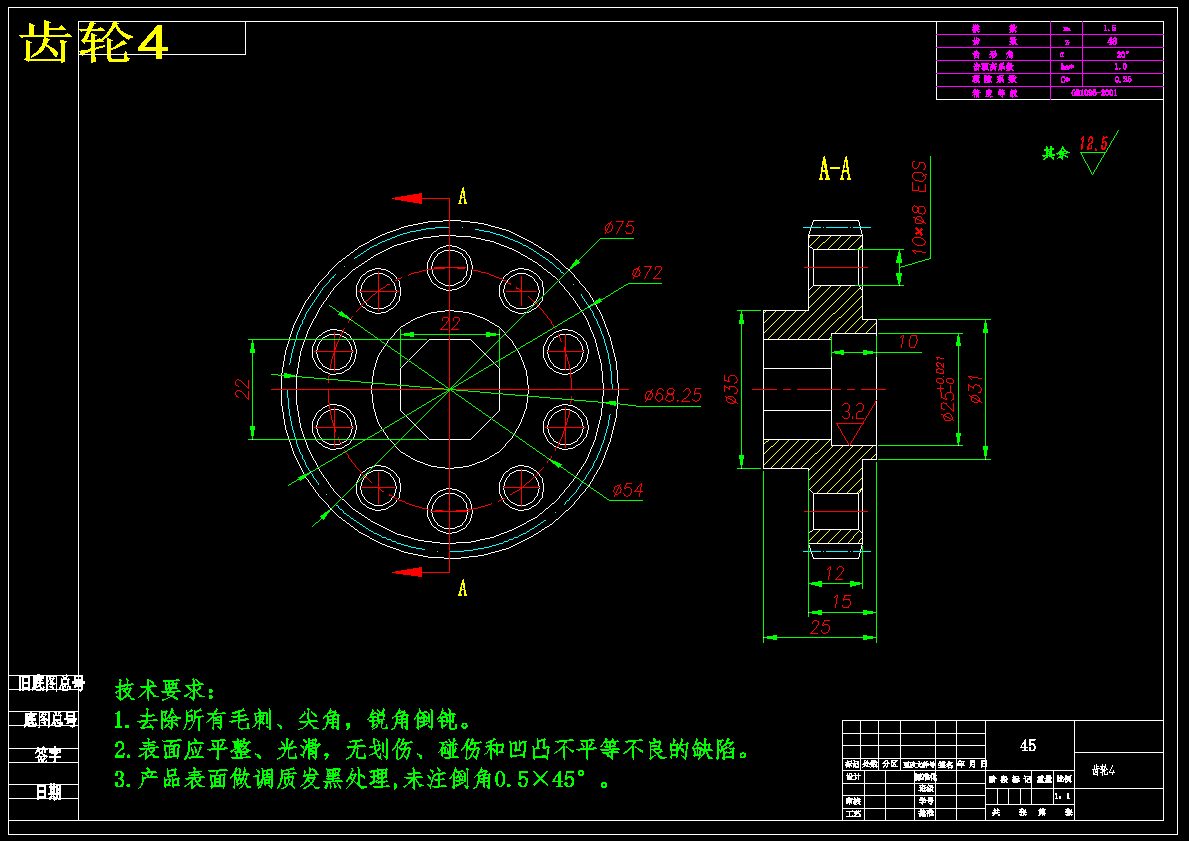The width and height of the screenshot is (1189, 841).
Task: Select the 审核 cell in title block
Action: pyautogui.click(x=853, y=801)
